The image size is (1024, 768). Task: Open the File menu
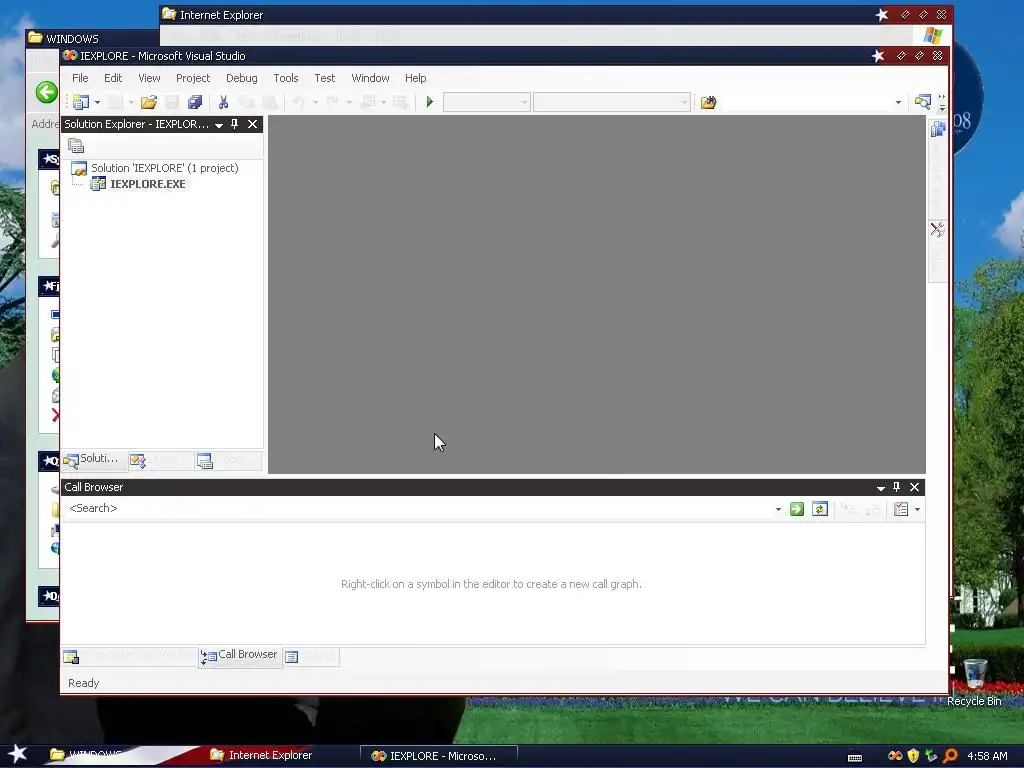pyautogui.click(x=80, y=78)
